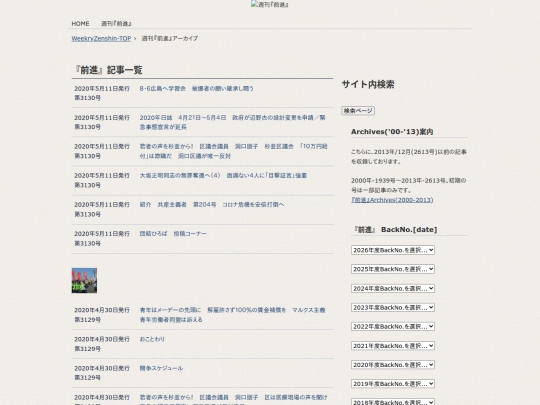The width and height of the screenshot is (540, 405).
Task: Open the 『前進』Archives(2000-2013) link
Action: point(392,200)
